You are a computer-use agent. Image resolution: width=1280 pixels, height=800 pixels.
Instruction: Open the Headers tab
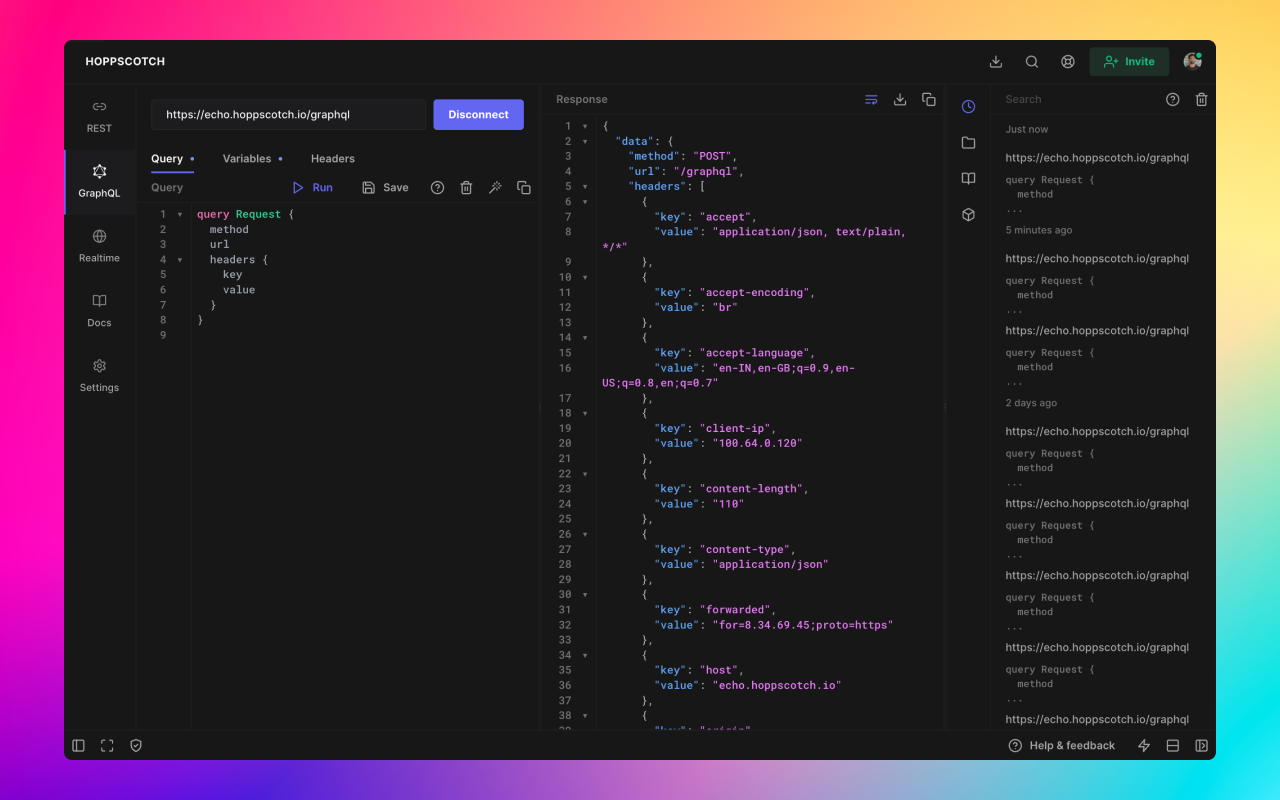333,159
